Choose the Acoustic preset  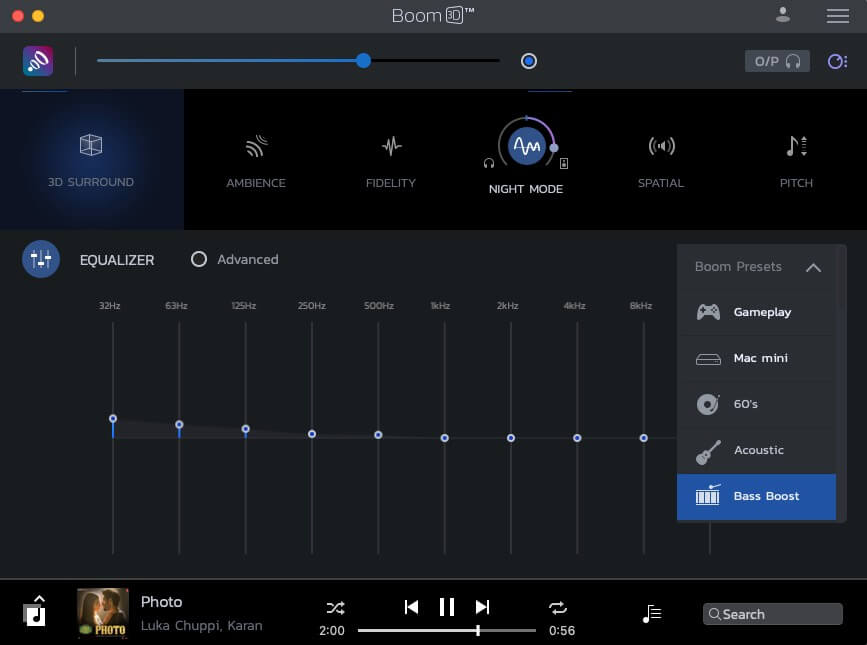[x=756, y=450]
